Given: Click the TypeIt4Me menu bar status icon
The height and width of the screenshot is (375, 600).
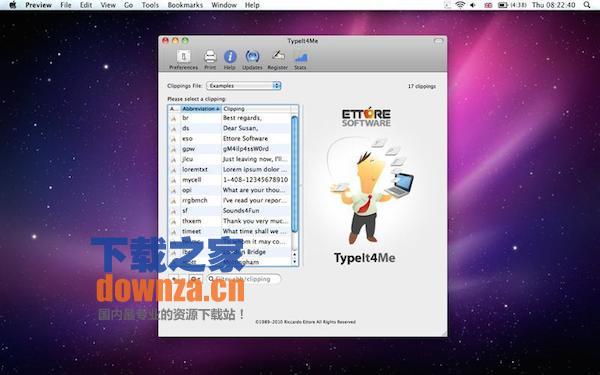Looking at the screenshot, I should (x=447, y=5).
